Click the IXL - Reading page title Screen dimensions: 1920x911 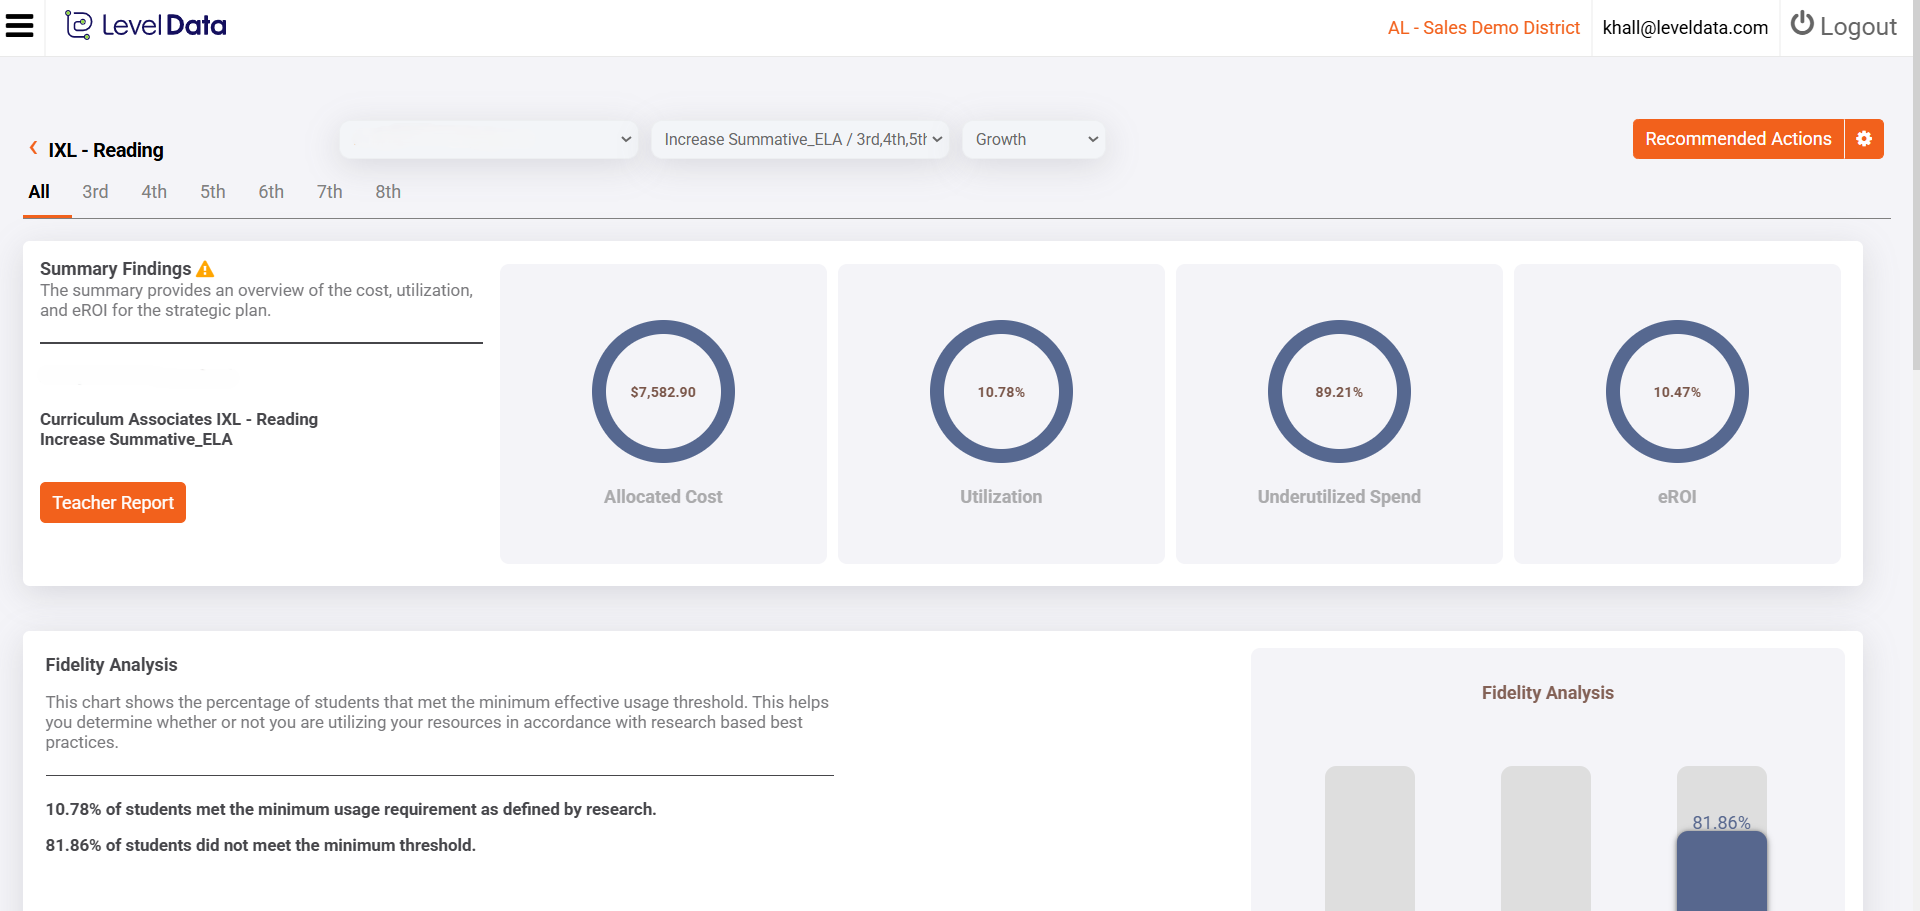tap(106, 150)
